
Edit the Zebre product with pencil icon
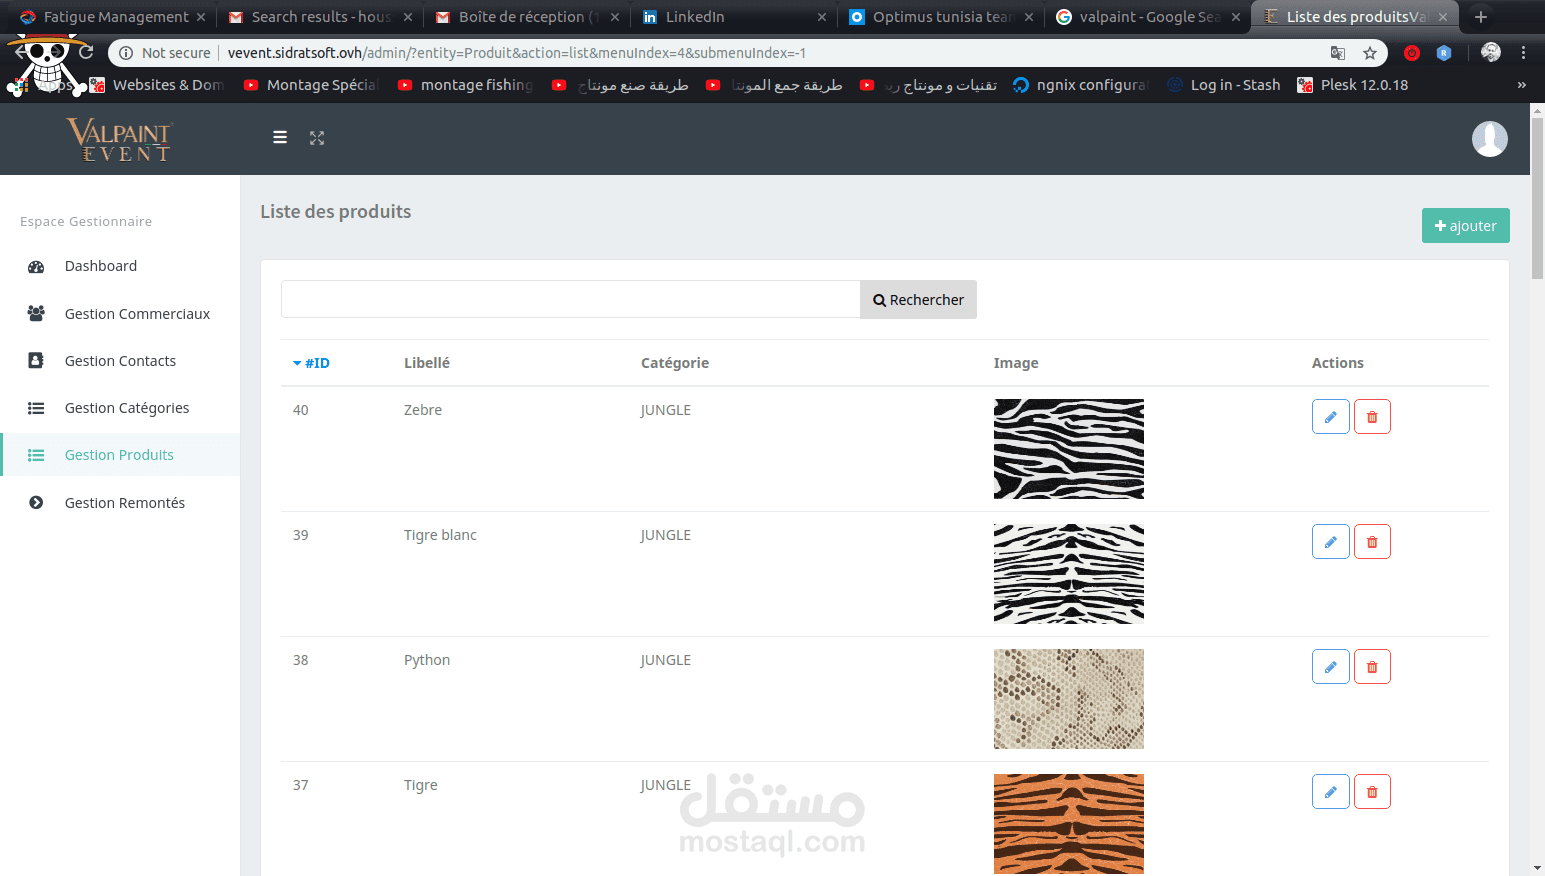tap(1330, 417)
